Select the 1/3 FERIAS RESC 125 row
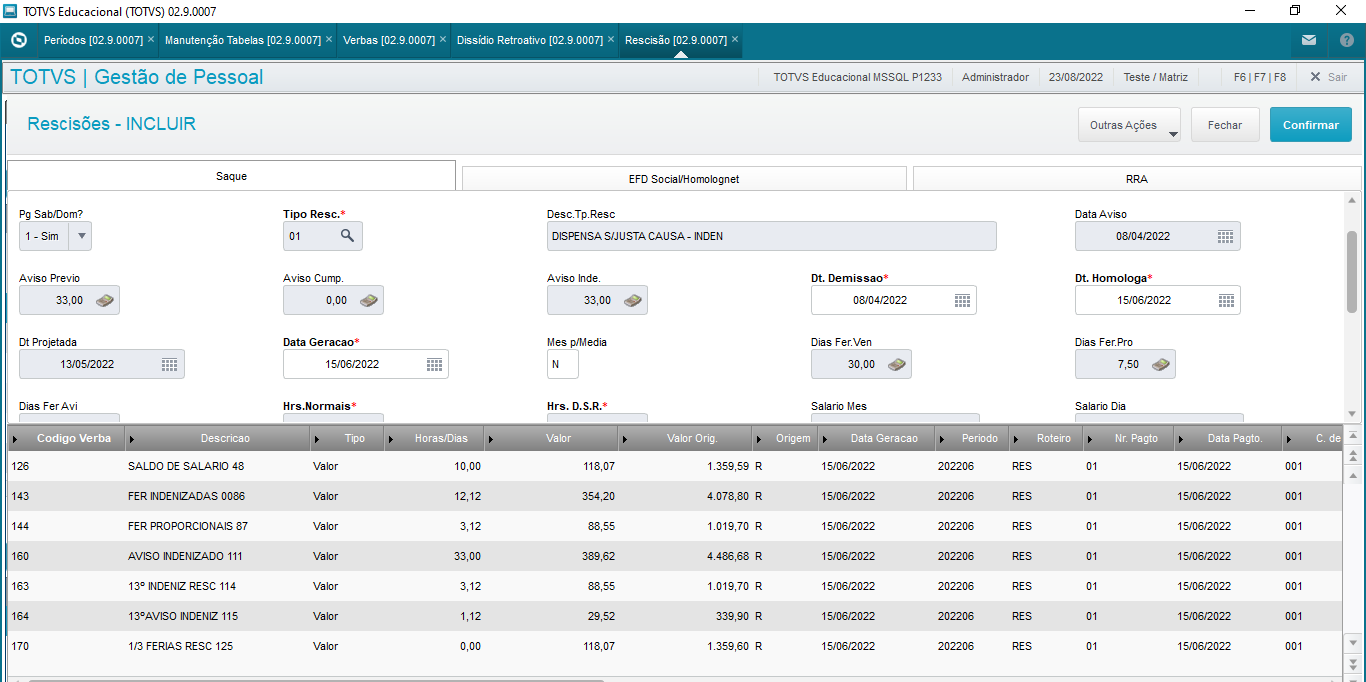The width and height of the screenshot is (1366, 682). [x=675, y=646]
